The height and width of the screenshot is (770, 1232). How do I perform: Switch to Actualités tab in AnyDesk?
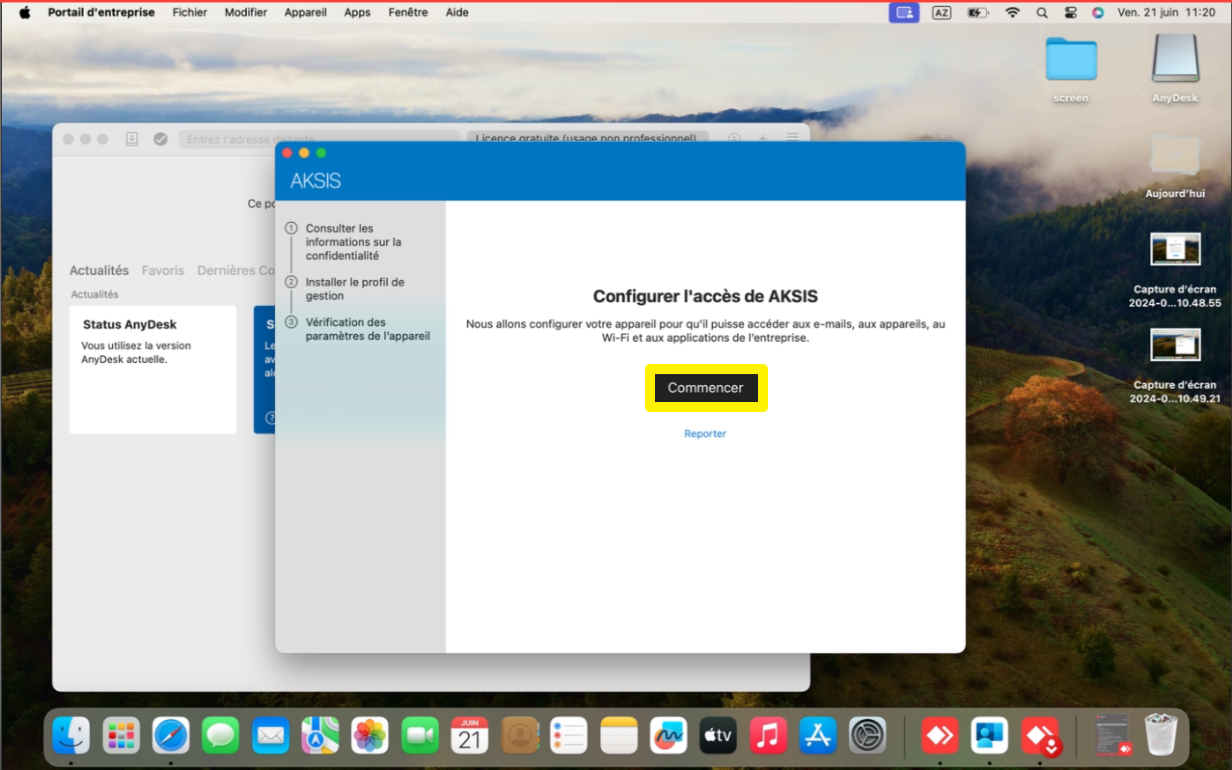(99, 270)
